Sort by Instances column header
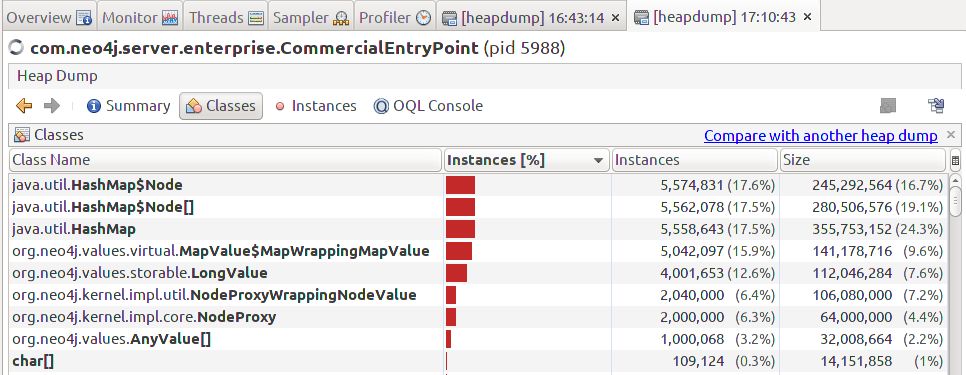 [x=695, y=160]
